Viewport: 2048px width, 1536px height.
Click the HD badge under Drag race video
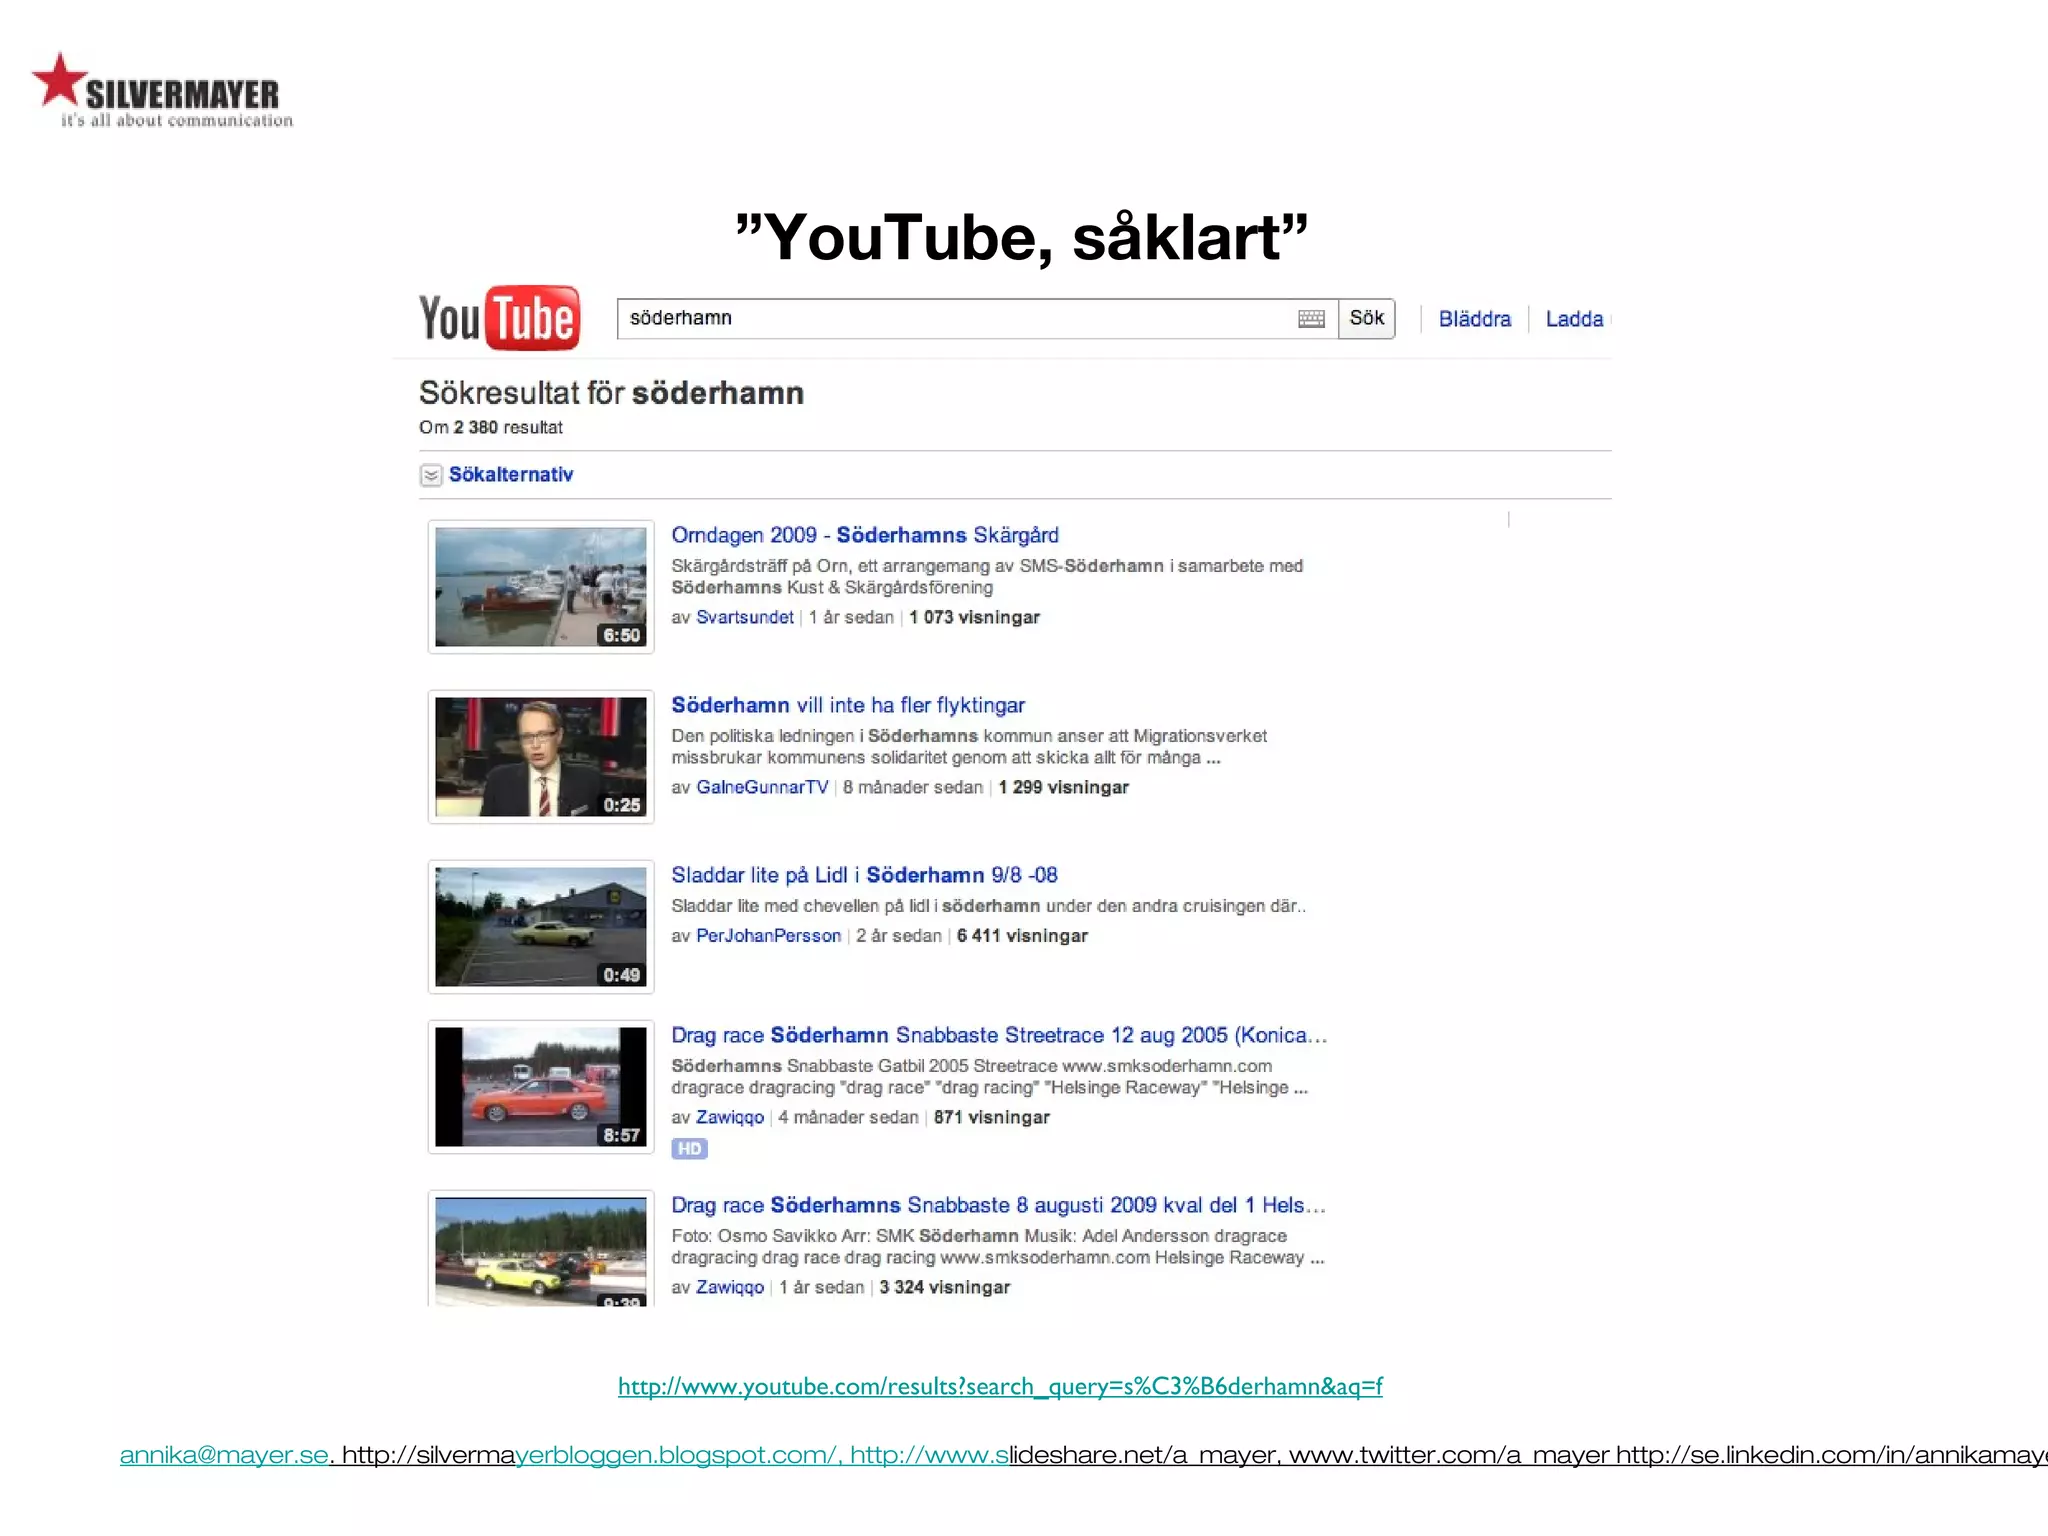coord(689,1149)
